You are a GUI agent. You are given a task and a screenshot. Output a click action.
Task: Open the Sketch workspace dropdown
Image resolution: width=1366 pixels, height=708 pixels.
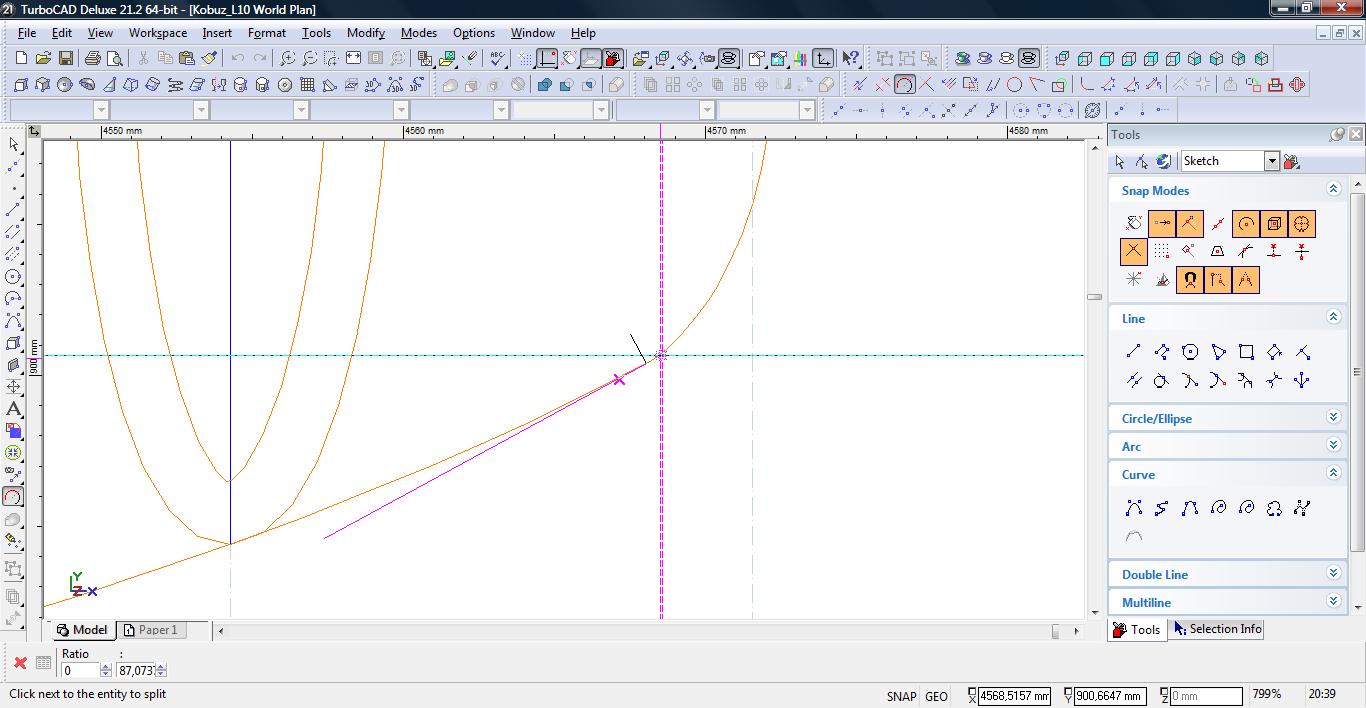pos(1272,161)
